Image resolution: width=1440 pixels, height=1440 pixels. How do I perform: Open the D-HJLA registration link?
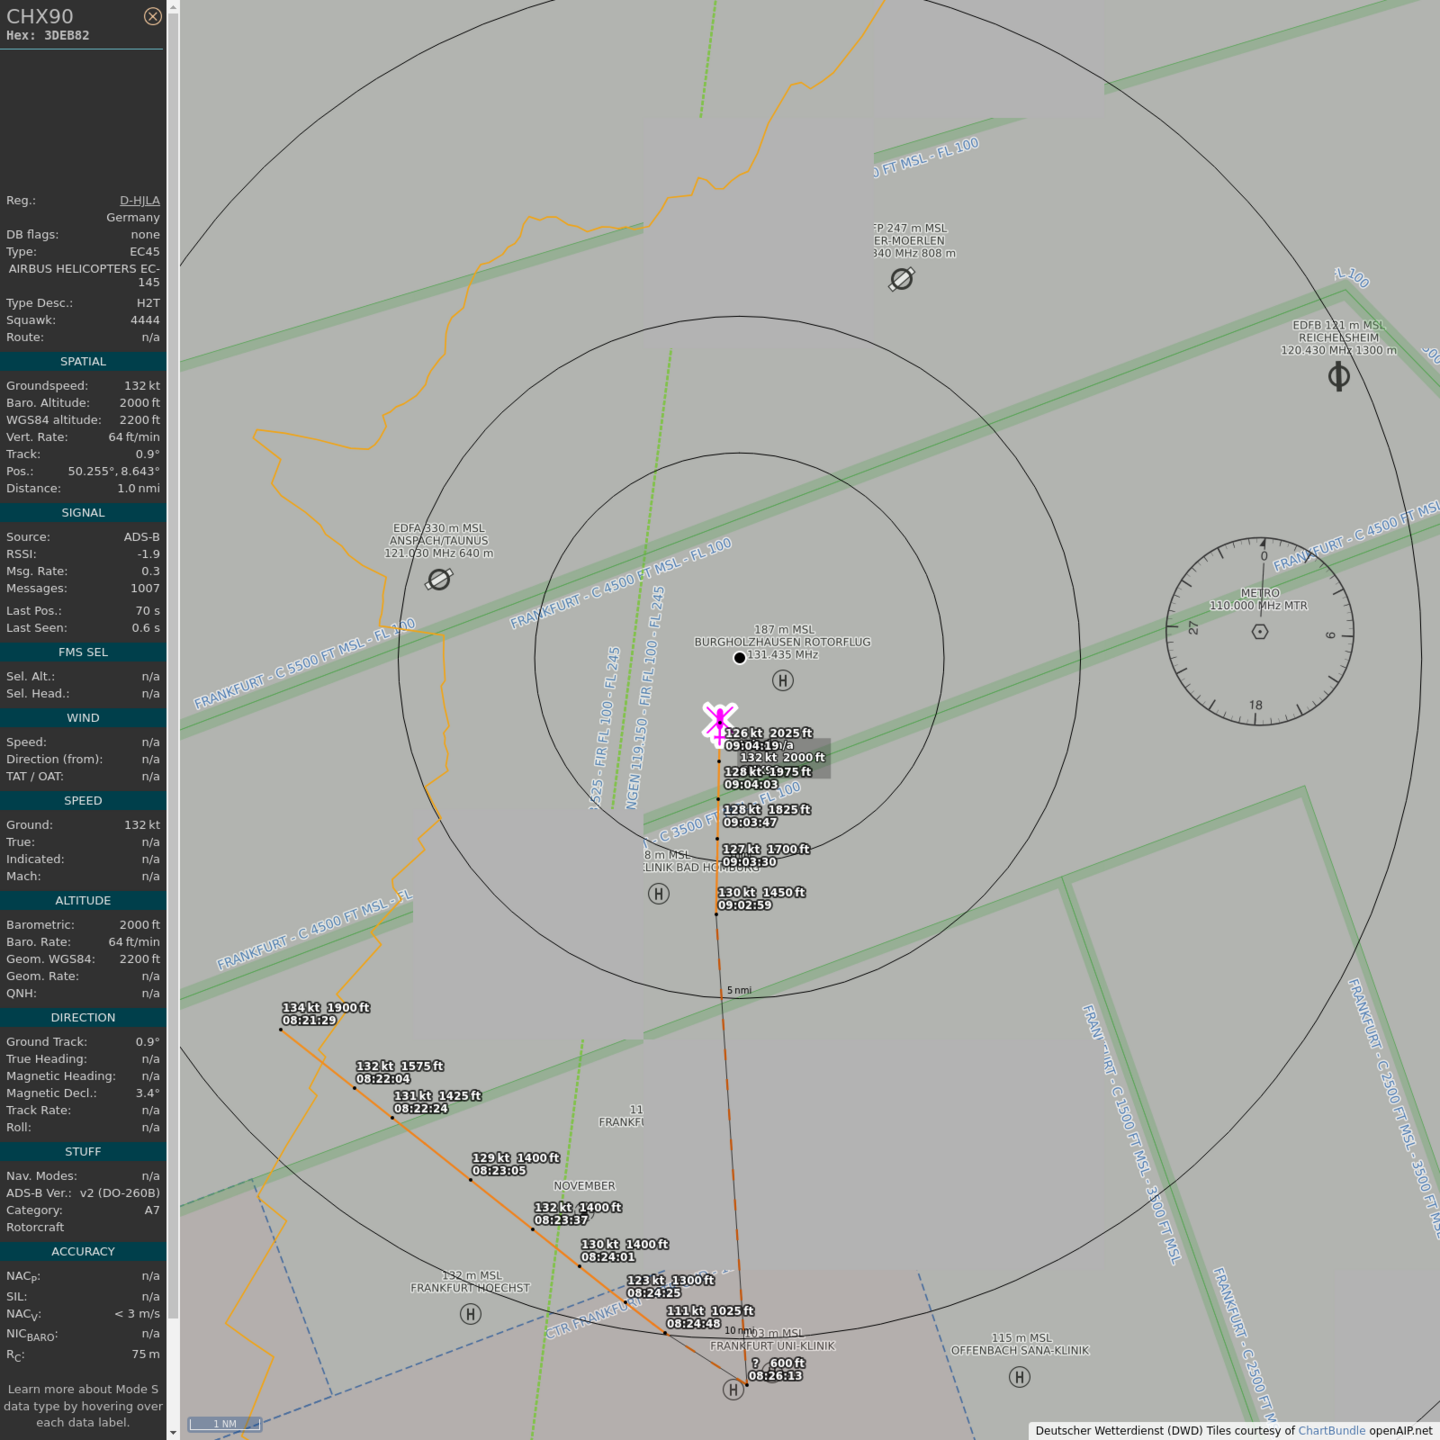(x=139, y=200)
